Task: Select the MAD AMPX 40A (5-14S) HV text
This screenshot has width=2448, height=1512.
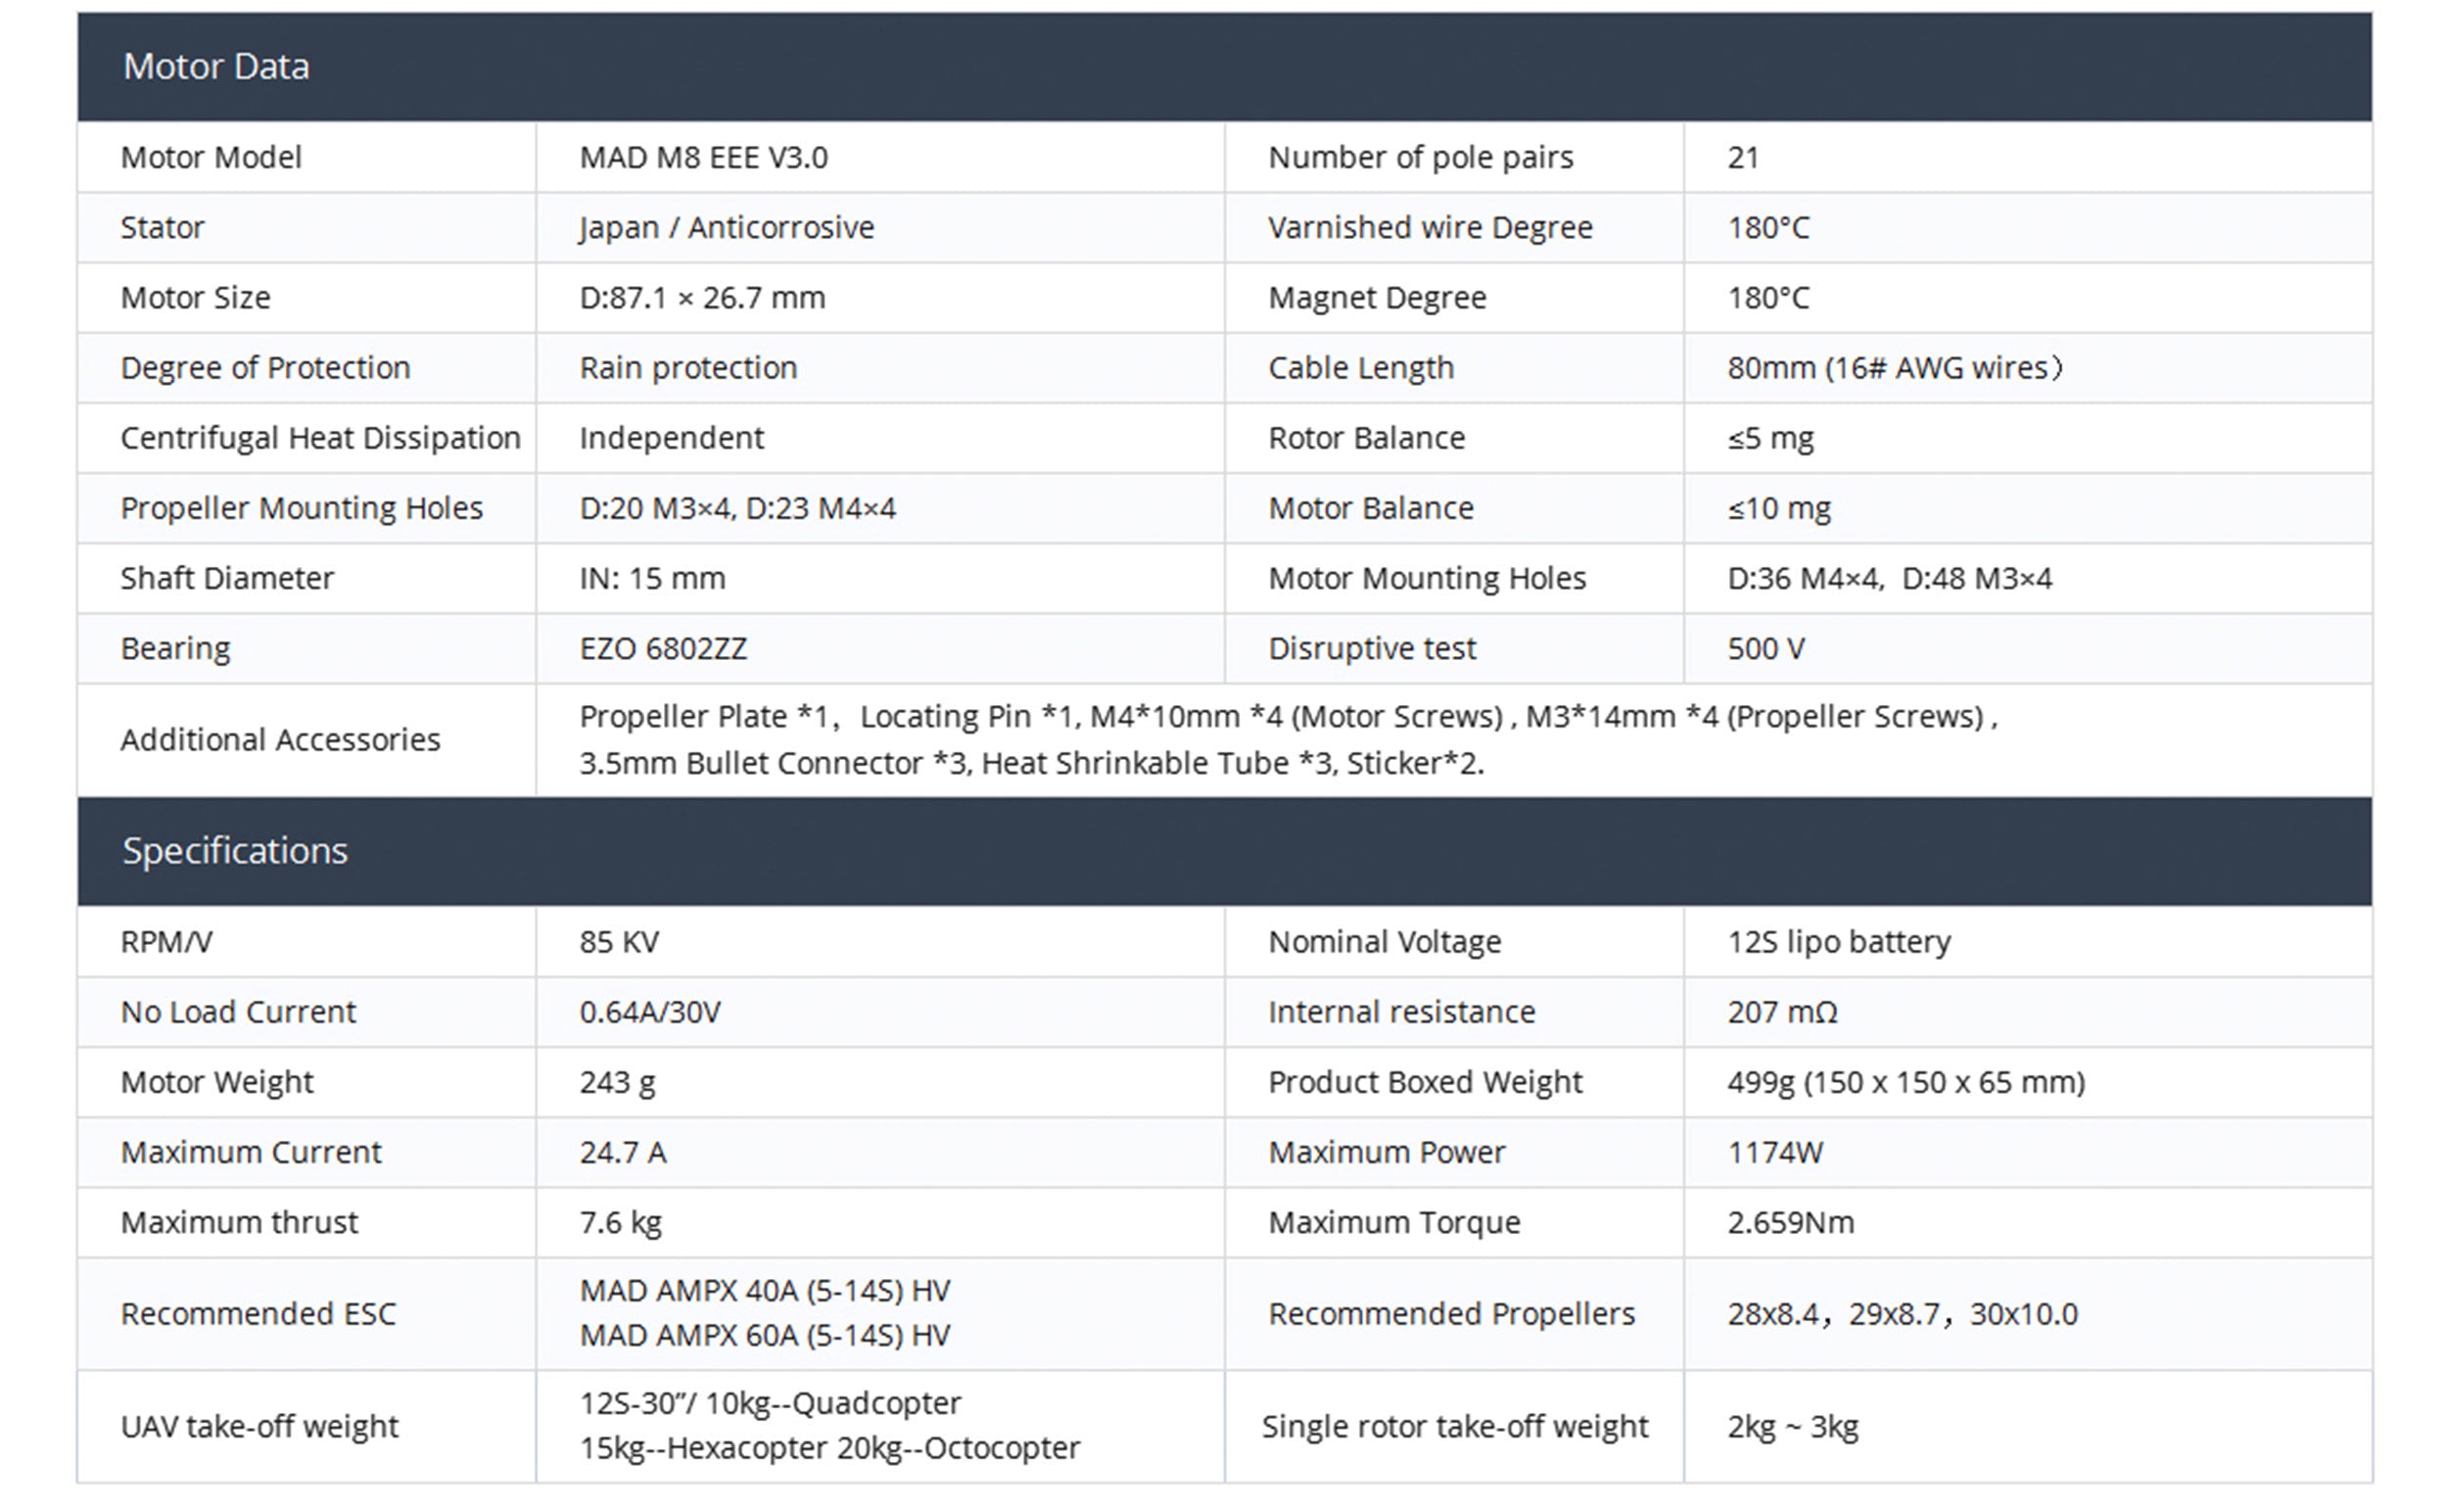Action: coord(764,1291)
